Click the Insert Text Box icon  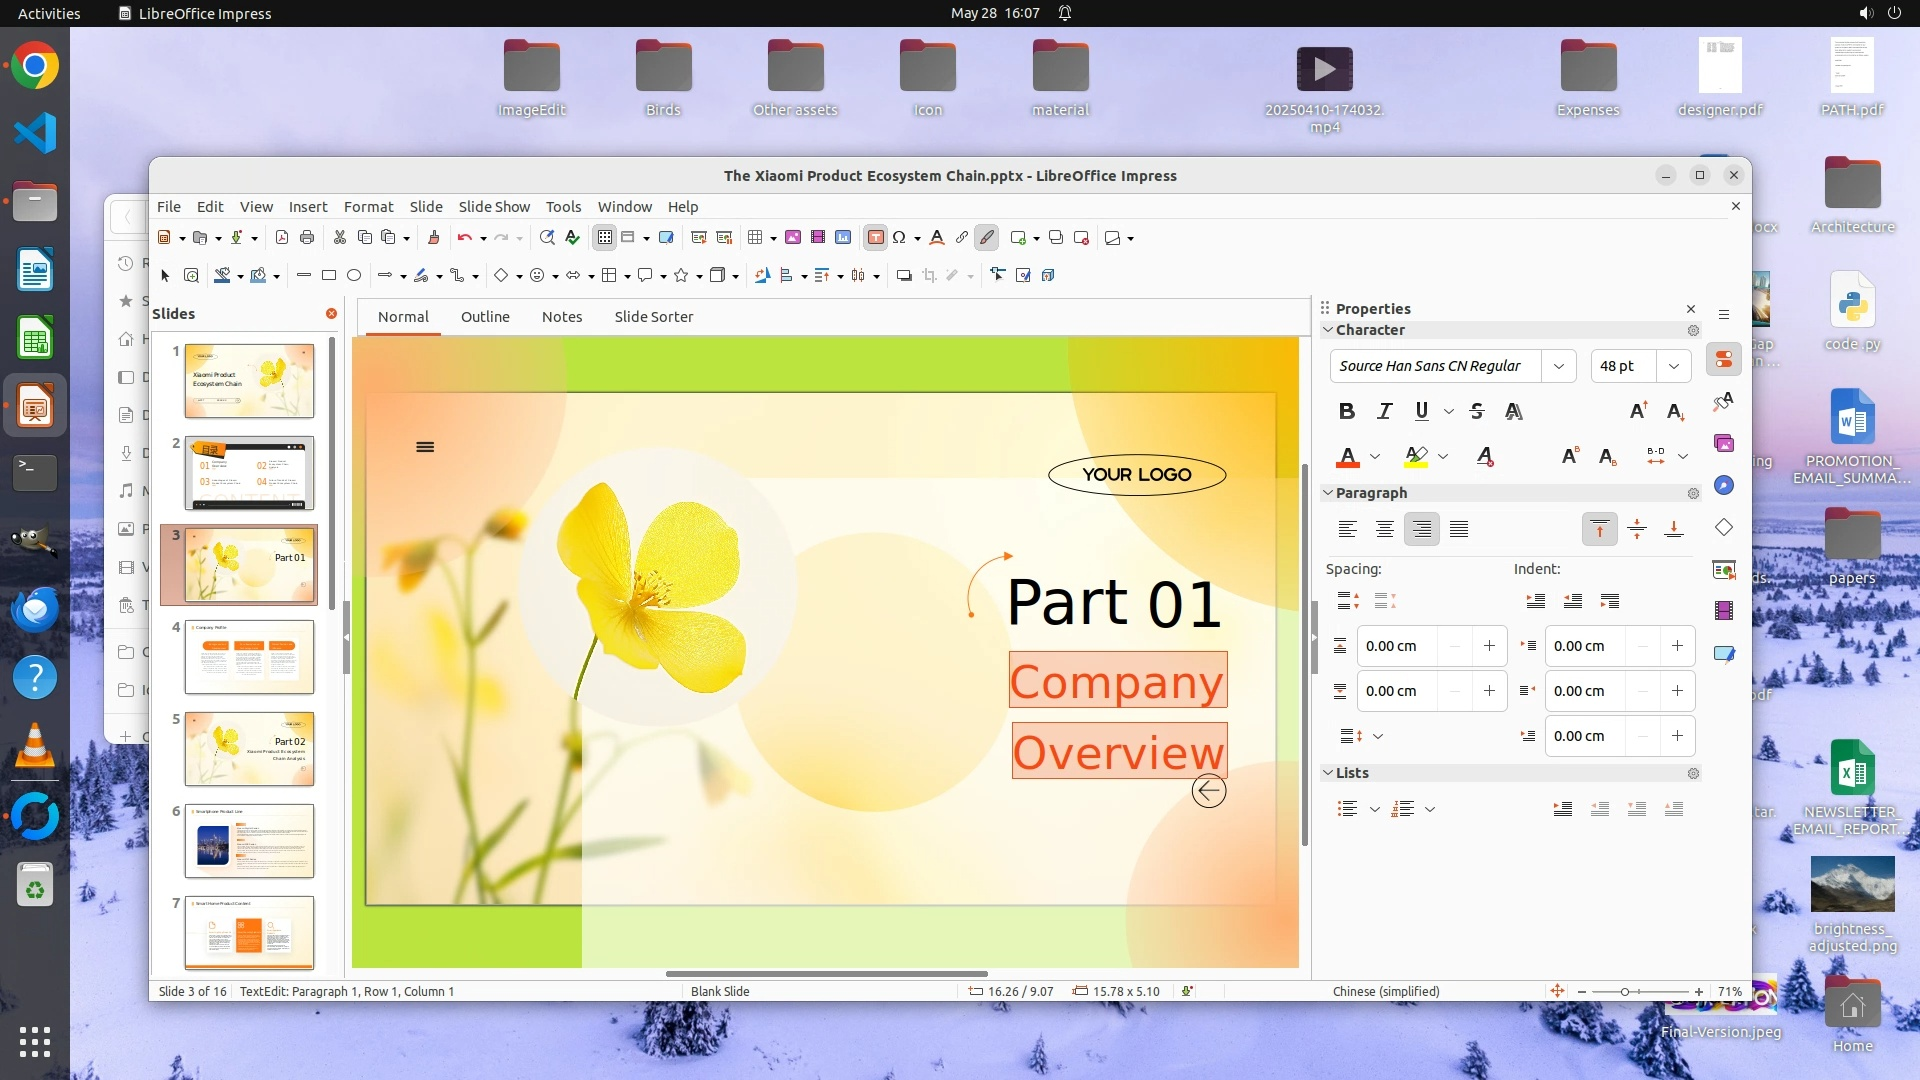point(876,237)
